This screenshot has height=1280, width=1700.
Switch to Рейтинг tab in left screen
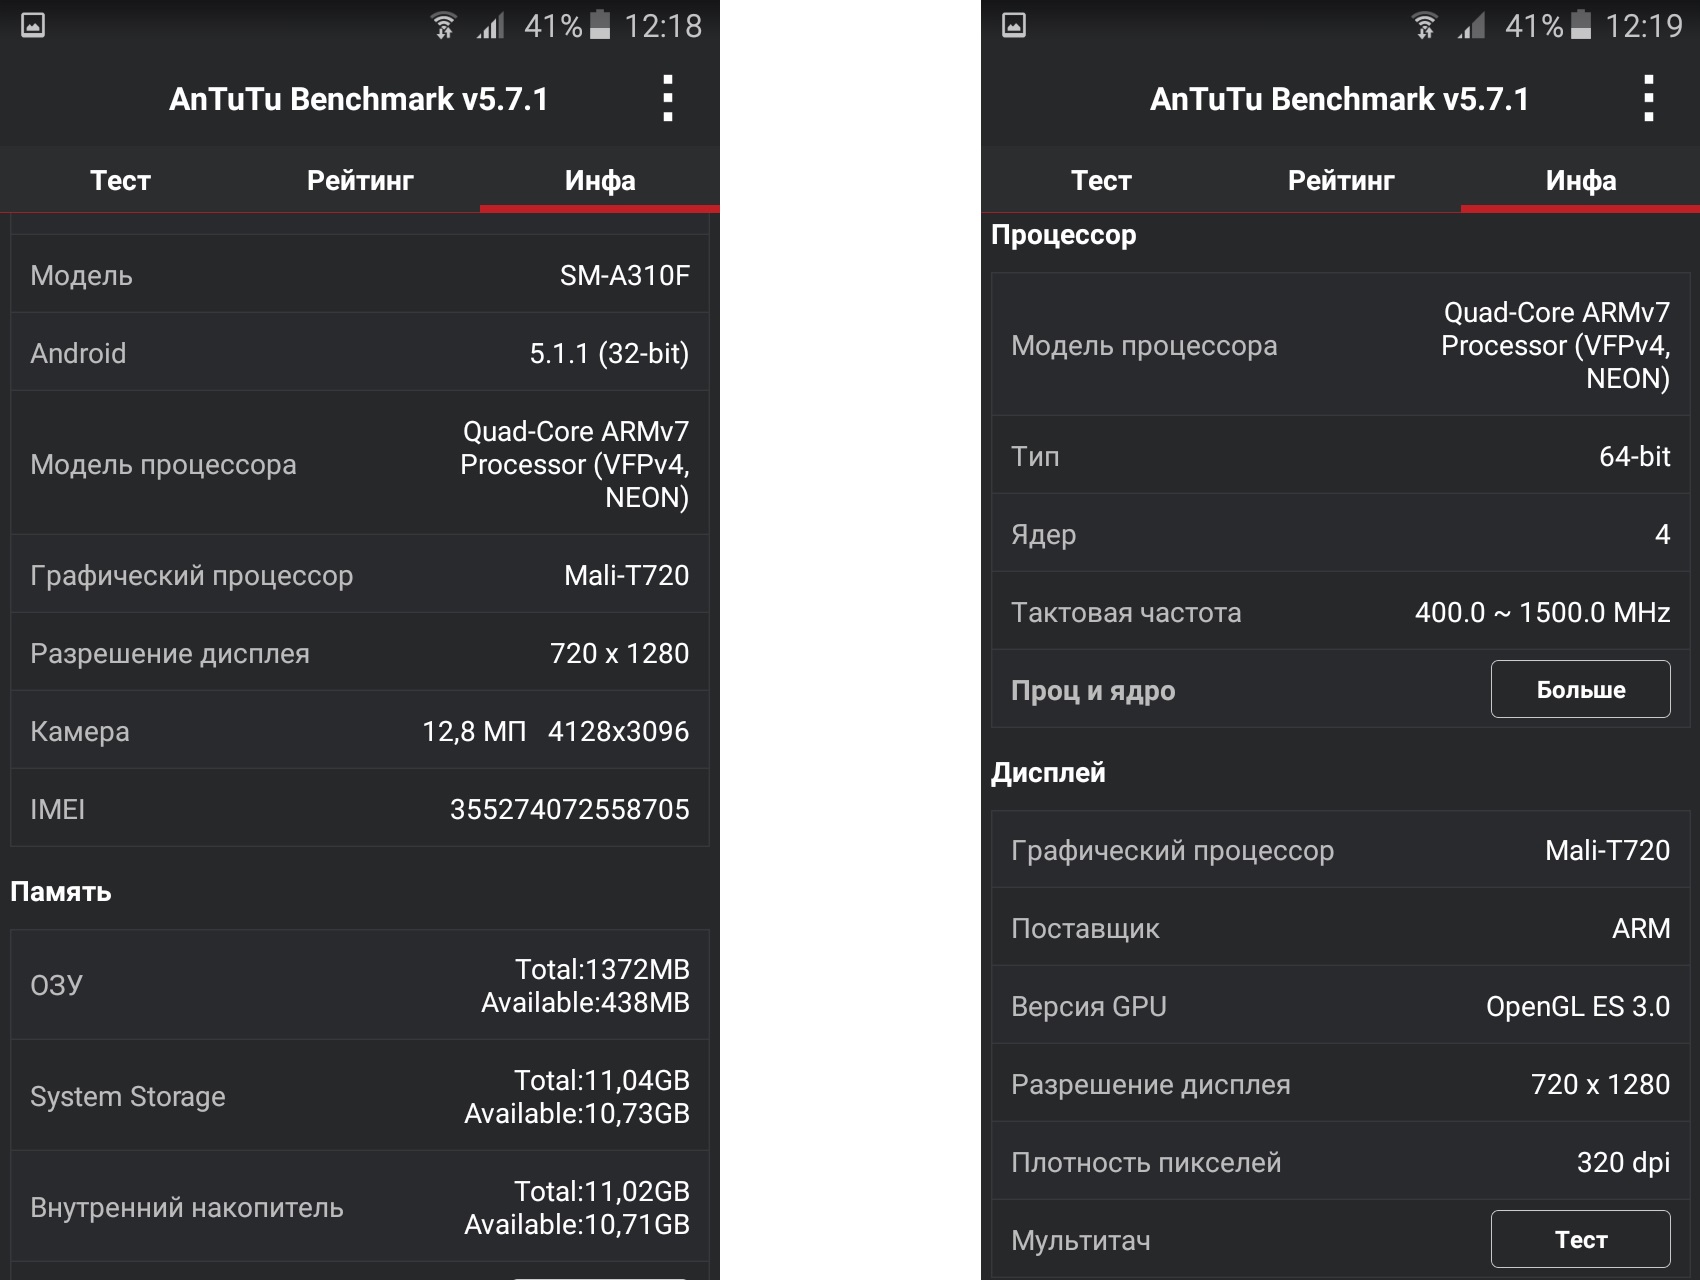pyautogui.click(x=360, y=180)
